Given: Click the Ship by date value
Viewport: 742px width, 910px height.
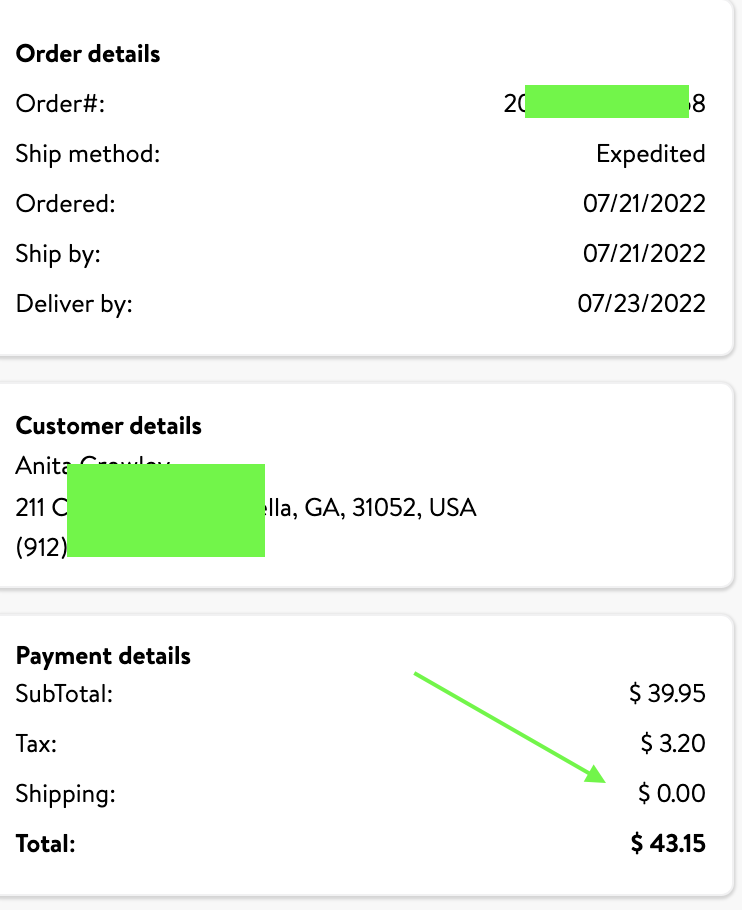Looking at the screenshot, I should pyautogui.click(x=644, y=254).
